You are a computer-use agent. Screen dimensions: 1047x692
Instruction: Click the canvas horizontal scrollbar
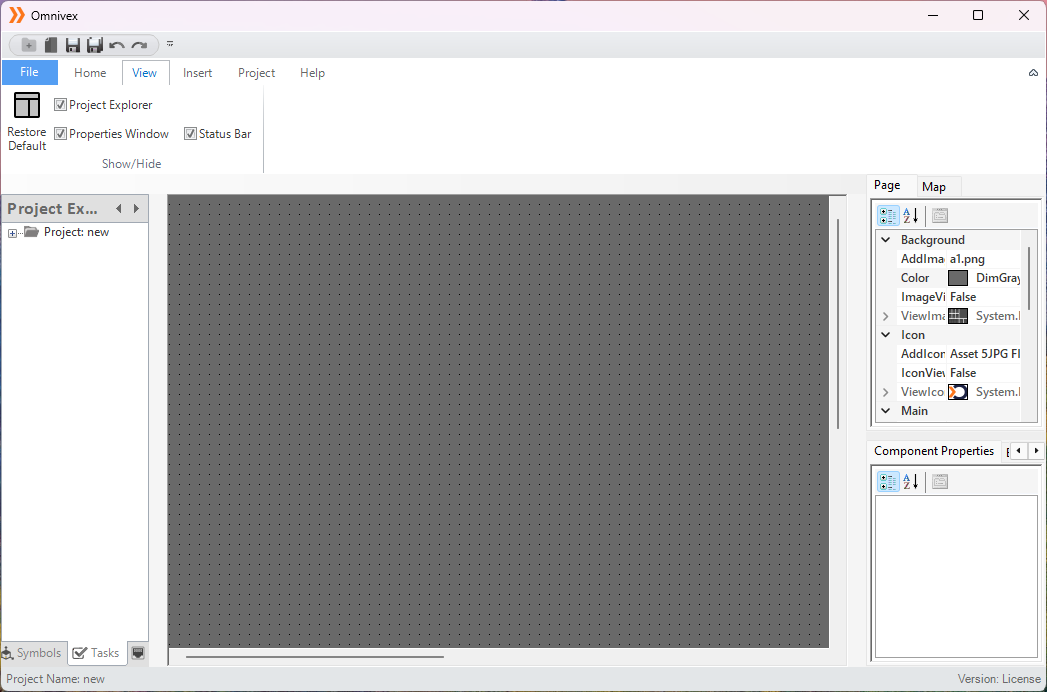click(x=315, y=657)
